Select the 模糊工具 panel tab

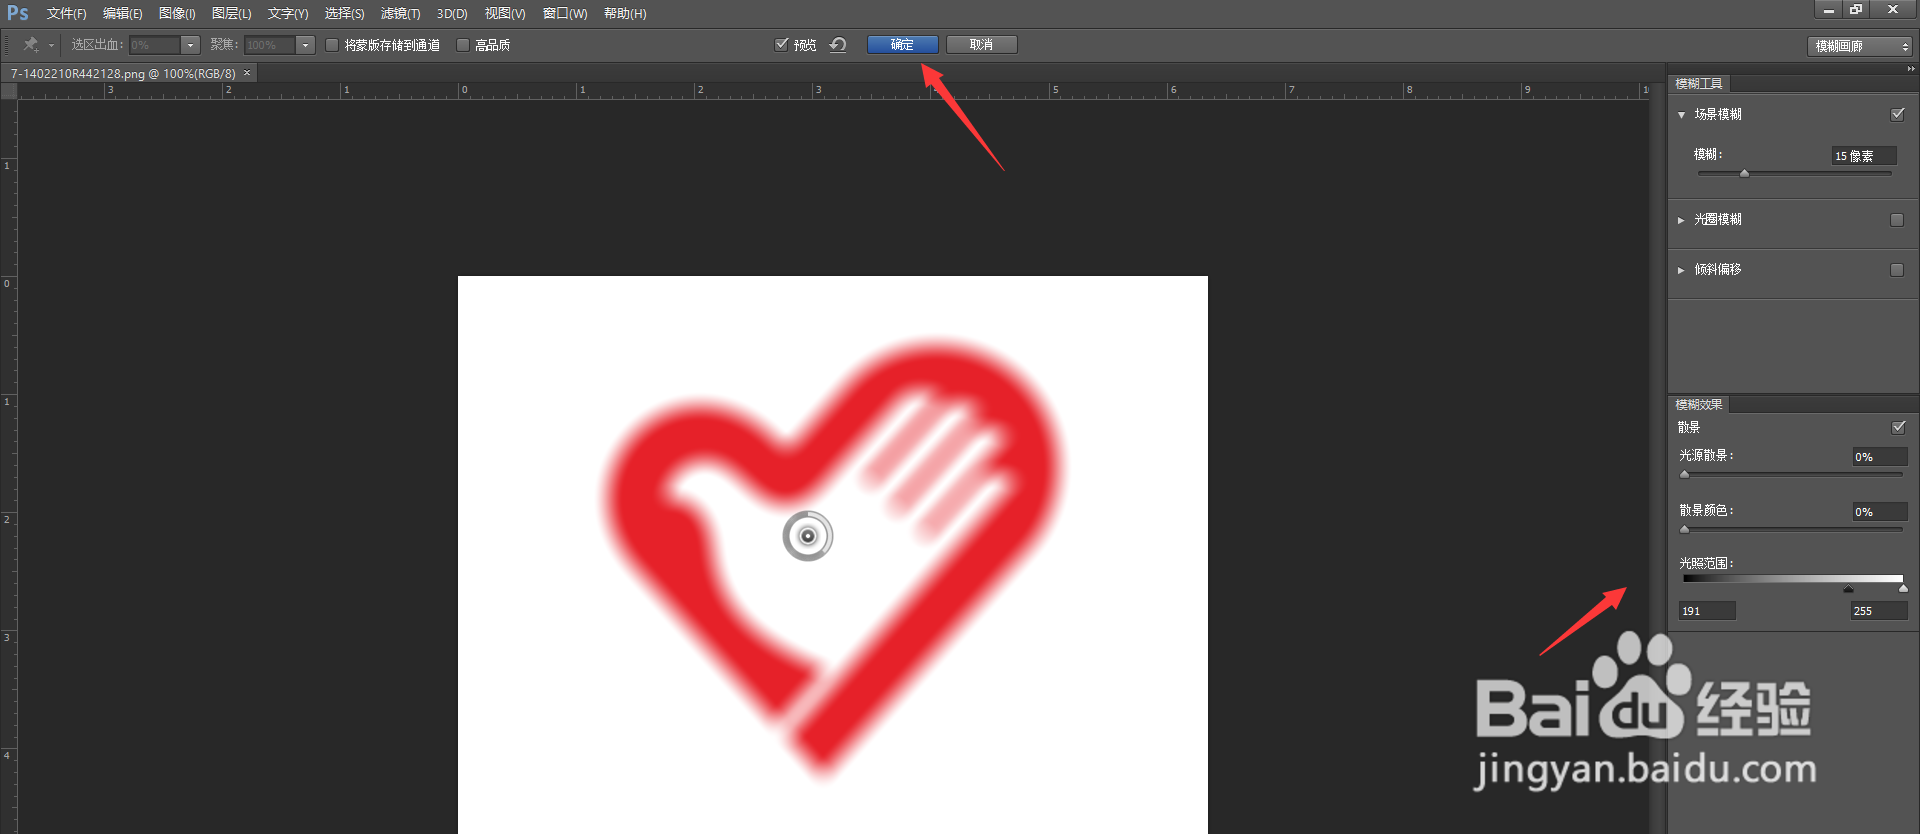click(1698, 84)
